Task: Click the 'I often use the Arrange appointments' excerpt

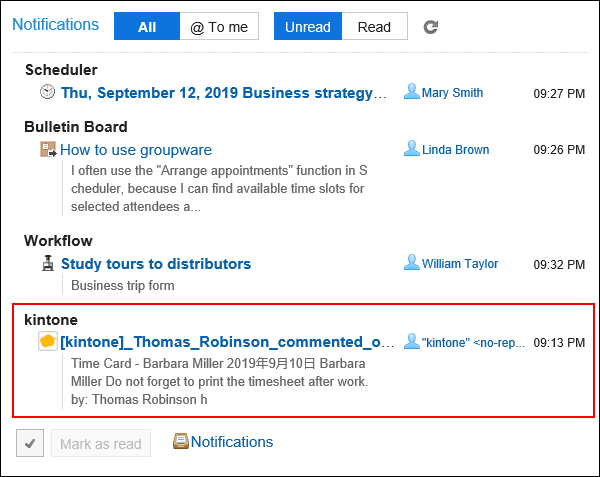Action: 219,188
